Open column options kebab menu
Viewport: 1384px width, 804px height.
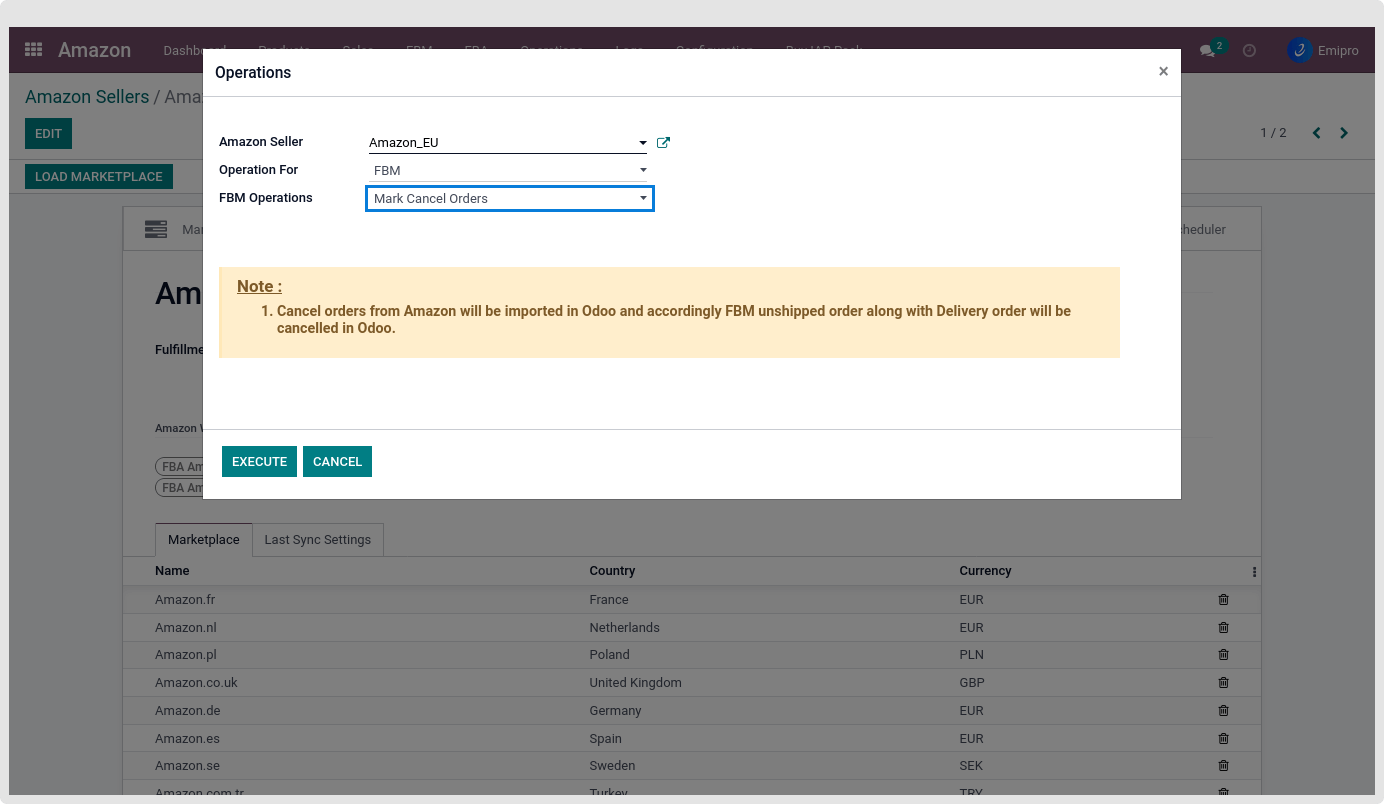[x=1254, y=572]
